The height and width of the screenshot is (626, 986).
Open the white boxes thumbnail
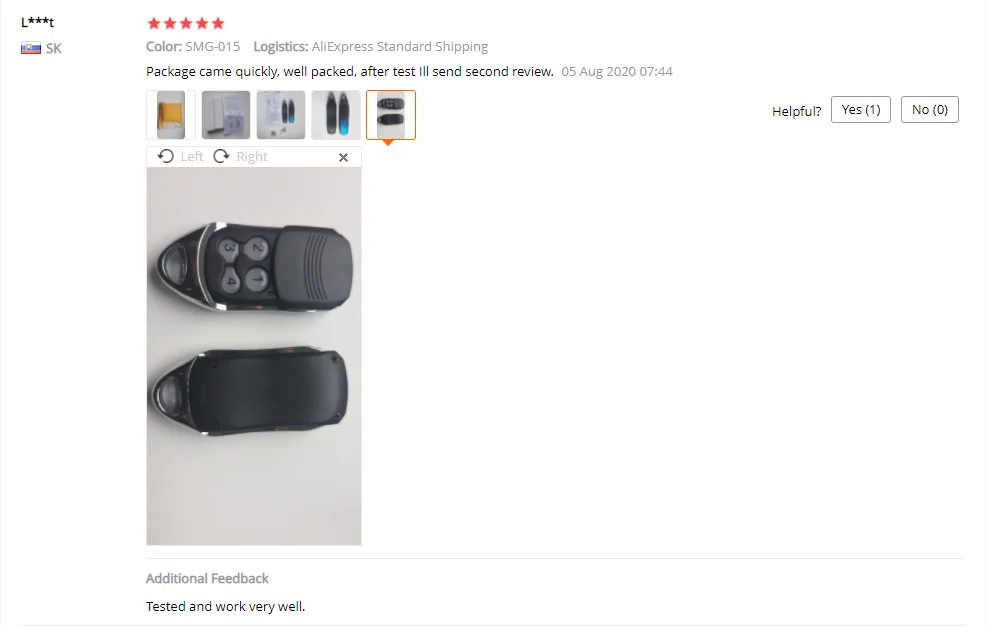point(226,114)
